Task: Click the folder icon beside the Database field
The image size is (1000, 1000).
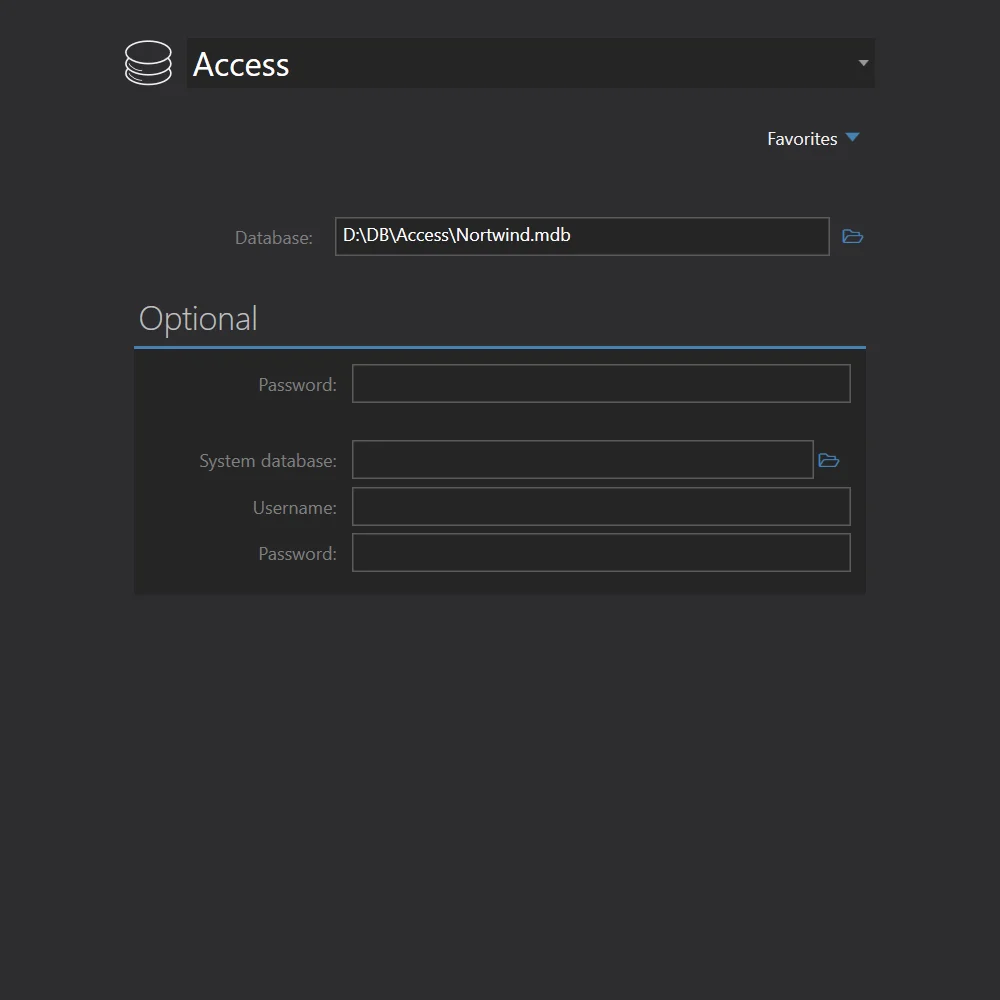Action: (852, 236)
